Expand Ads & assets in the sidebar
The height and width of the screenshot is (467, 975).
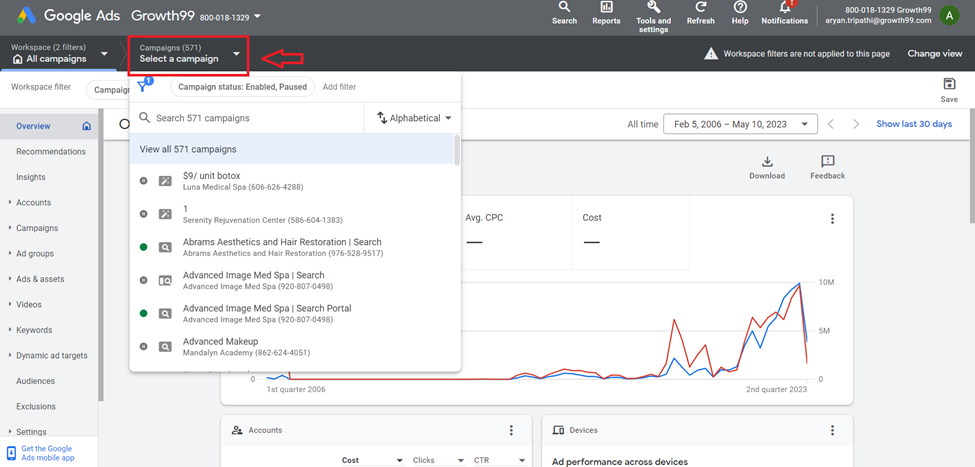(10, 279)
